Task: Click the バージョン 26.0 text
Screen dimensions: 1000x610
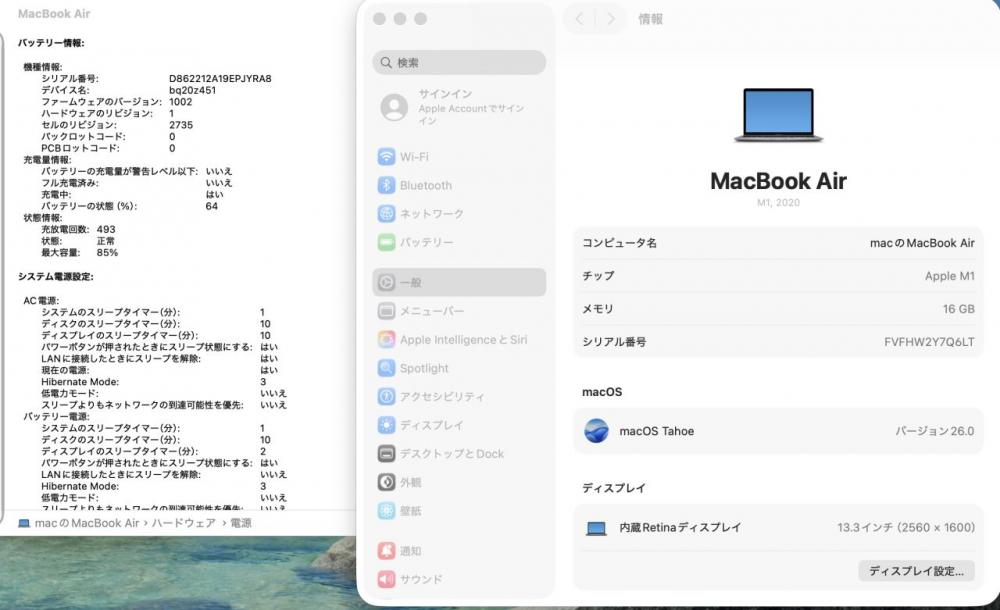Action: [x=934, y=431]
